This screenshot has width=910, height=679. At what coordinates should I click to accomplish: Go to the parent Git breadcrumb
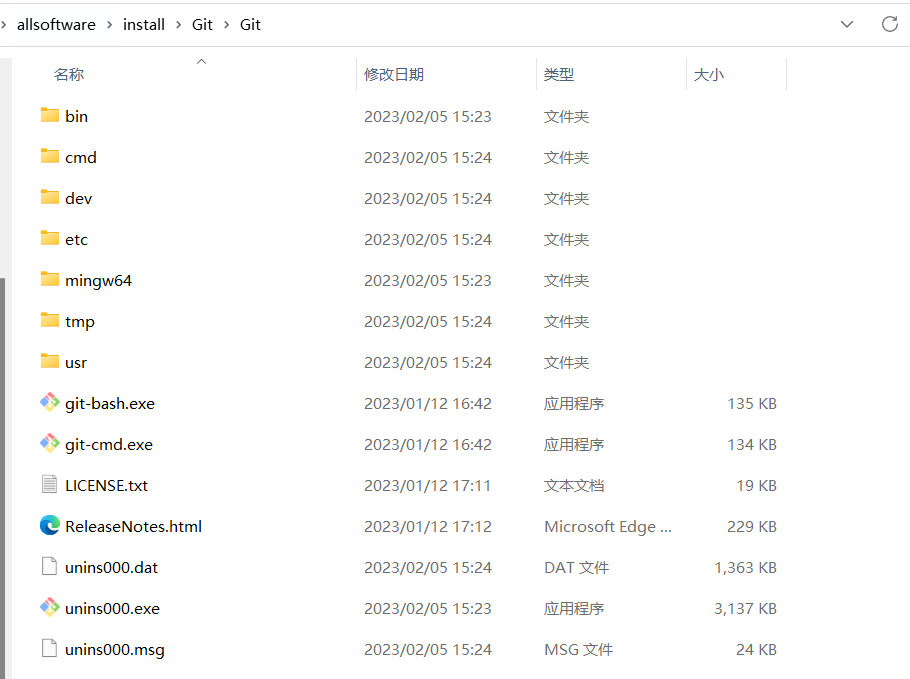point(203,25)
